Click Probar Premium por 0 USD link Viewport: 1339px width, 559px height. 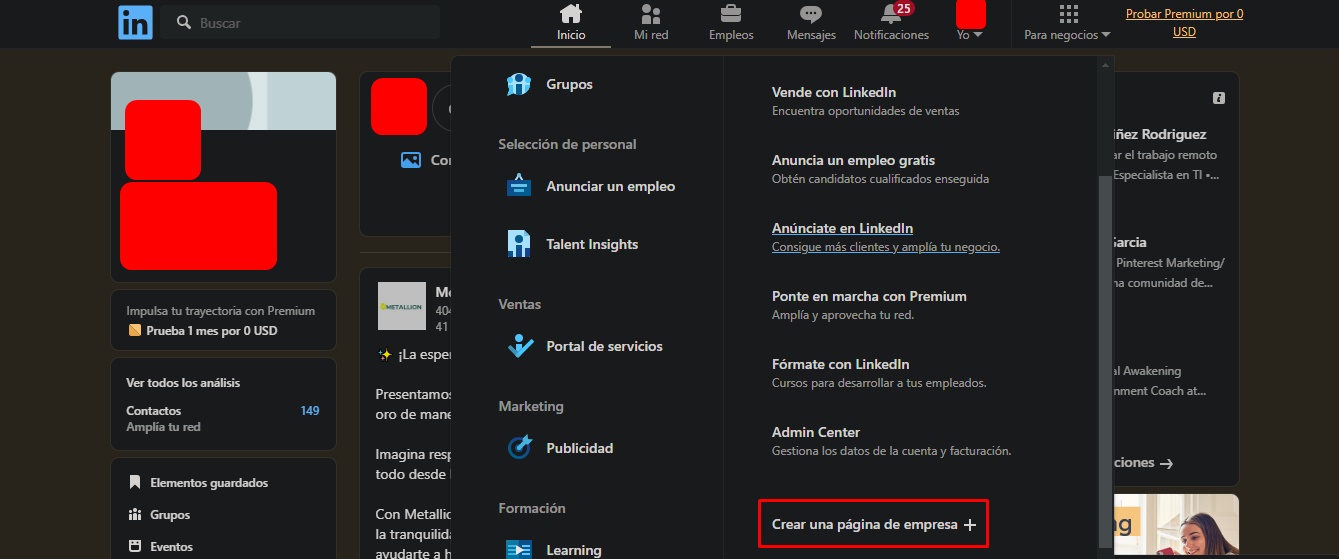pyautogui.click(x=1184, y=23)
